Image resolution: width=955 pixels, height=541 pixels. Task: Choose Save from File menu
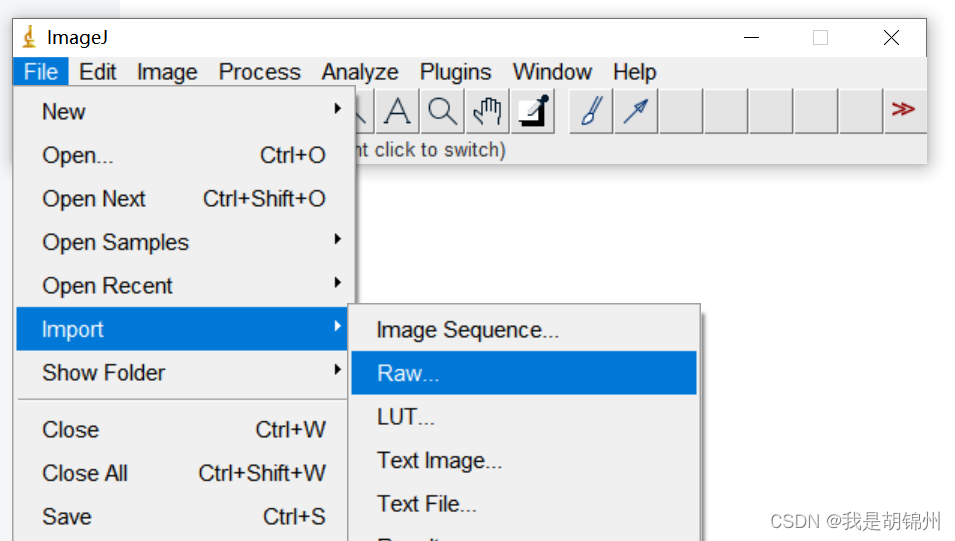coord(182,517)
